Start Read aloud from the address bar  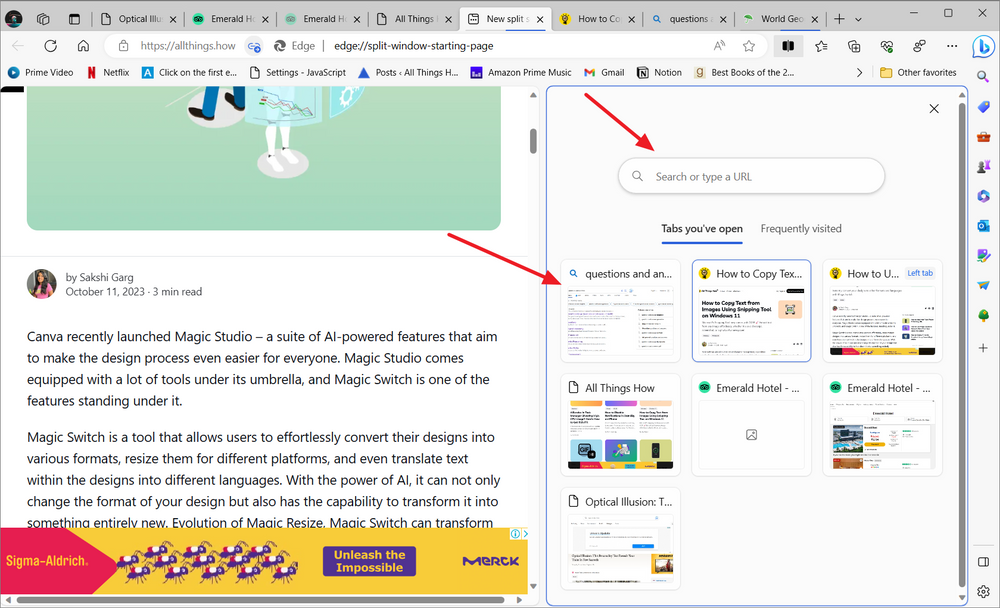pos(719,45)
